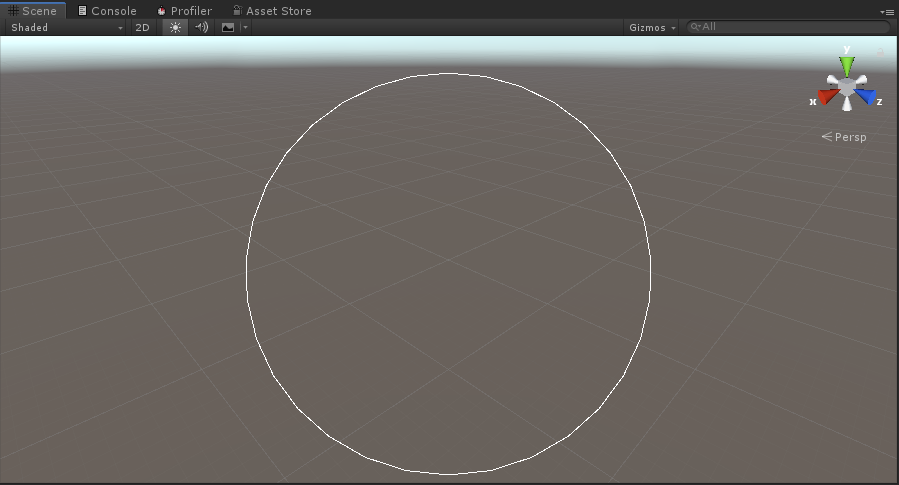The height and width of the screenshot is (485, 899).
Task: Click the bottom white gizmo cone
Action: click(x=847, y=104)
